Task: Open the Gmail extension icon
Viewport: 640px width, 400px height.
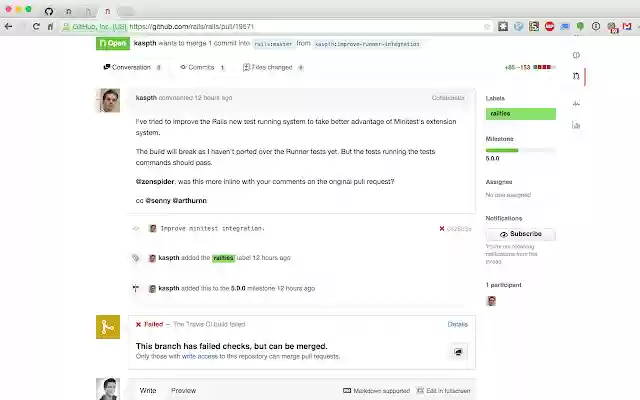Action: 627,27
